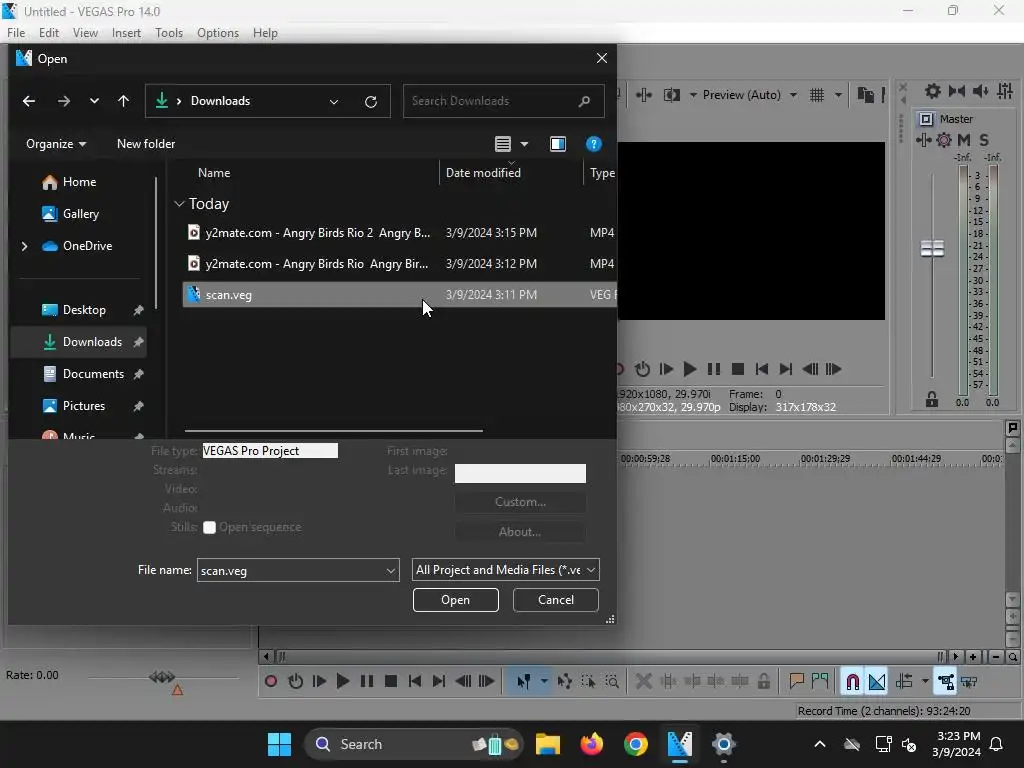Open Video Preview FX in preview window

point(644,95)
